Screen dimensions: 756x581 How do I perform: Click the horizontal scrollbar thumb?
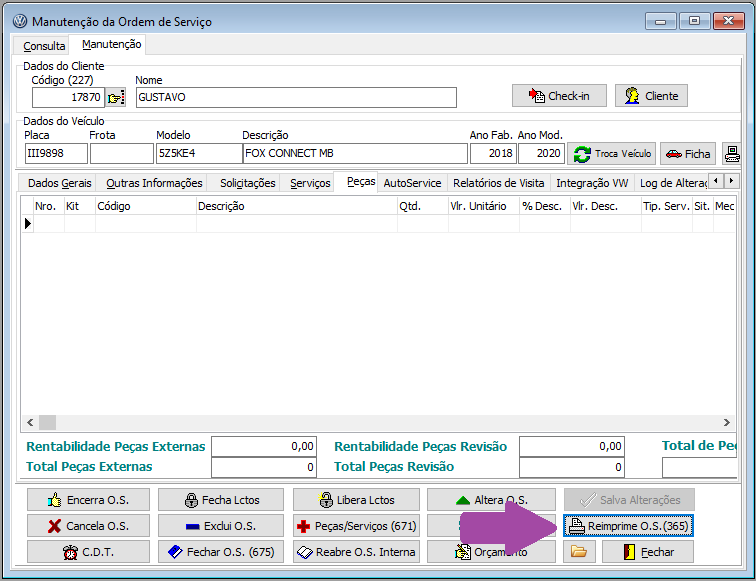click(47, 423)
